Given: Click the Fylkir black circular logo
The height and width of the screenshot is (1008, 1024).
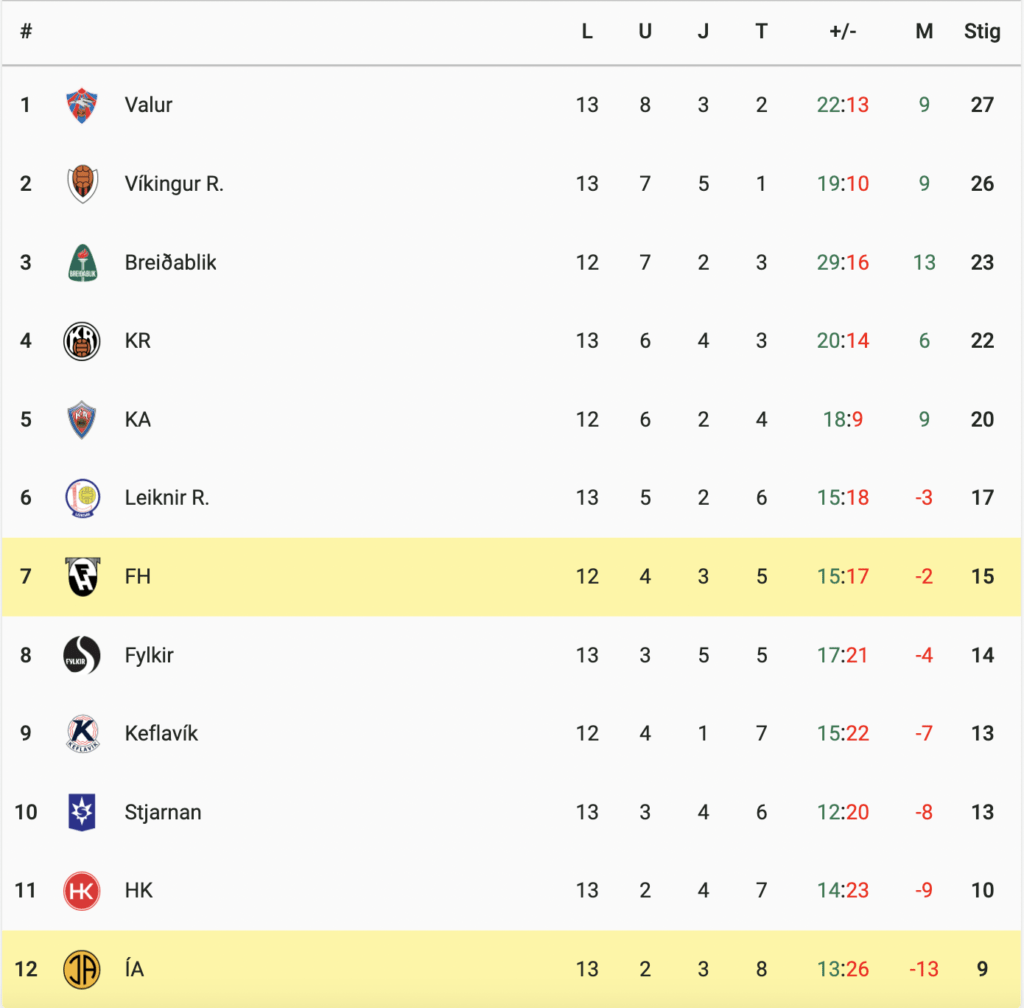Looking at the screenshot, I should [x=82, y=655].
